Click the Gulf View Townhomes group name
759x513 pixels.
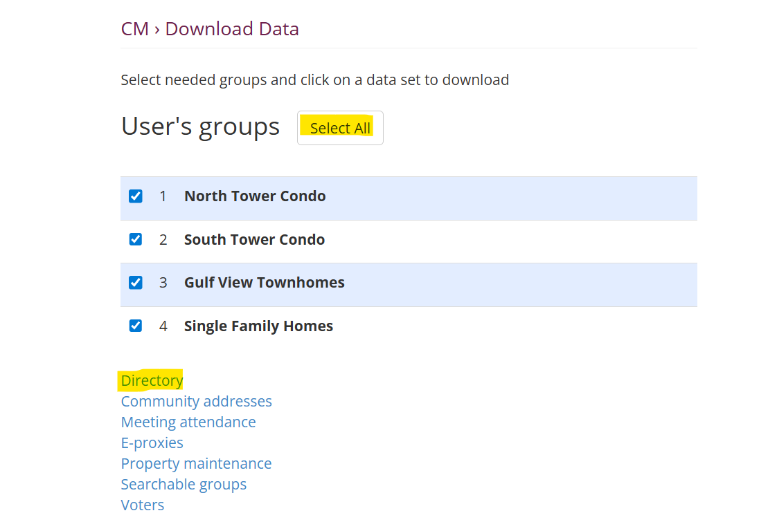(x=264, y=283)
